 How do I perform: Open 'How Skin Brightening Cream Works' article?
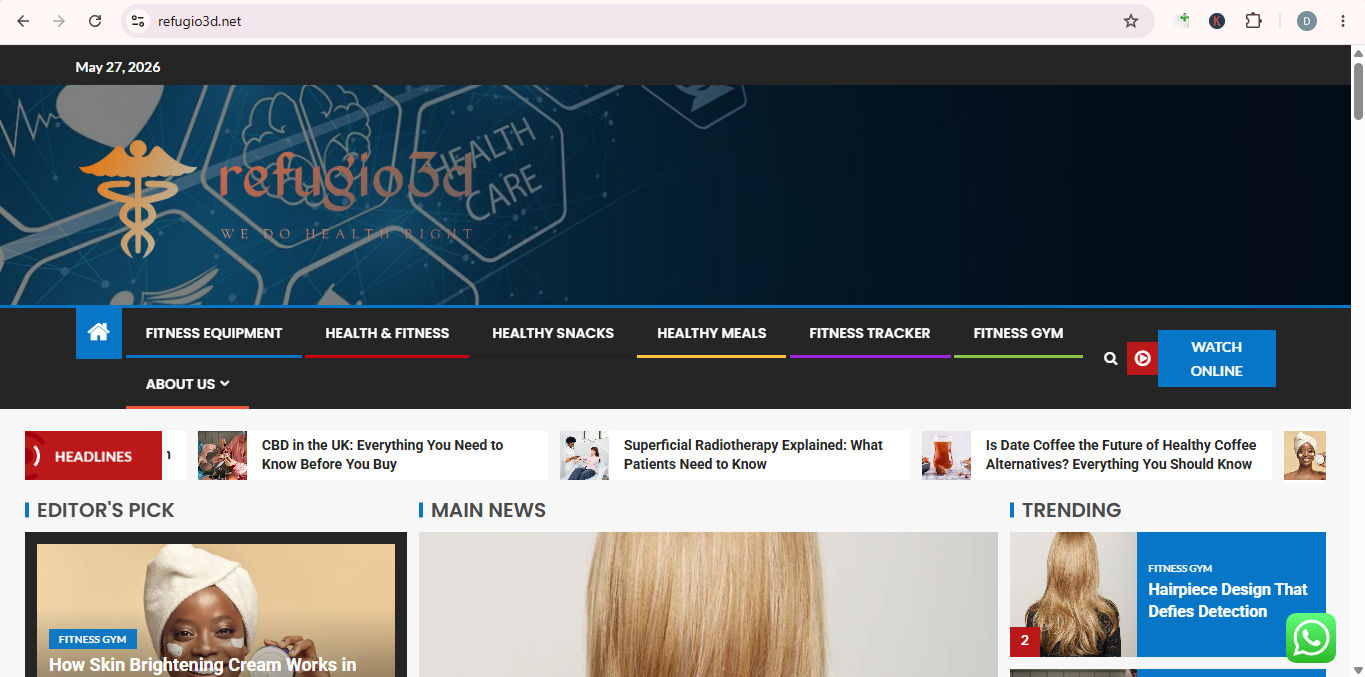[x=202, y=665]
